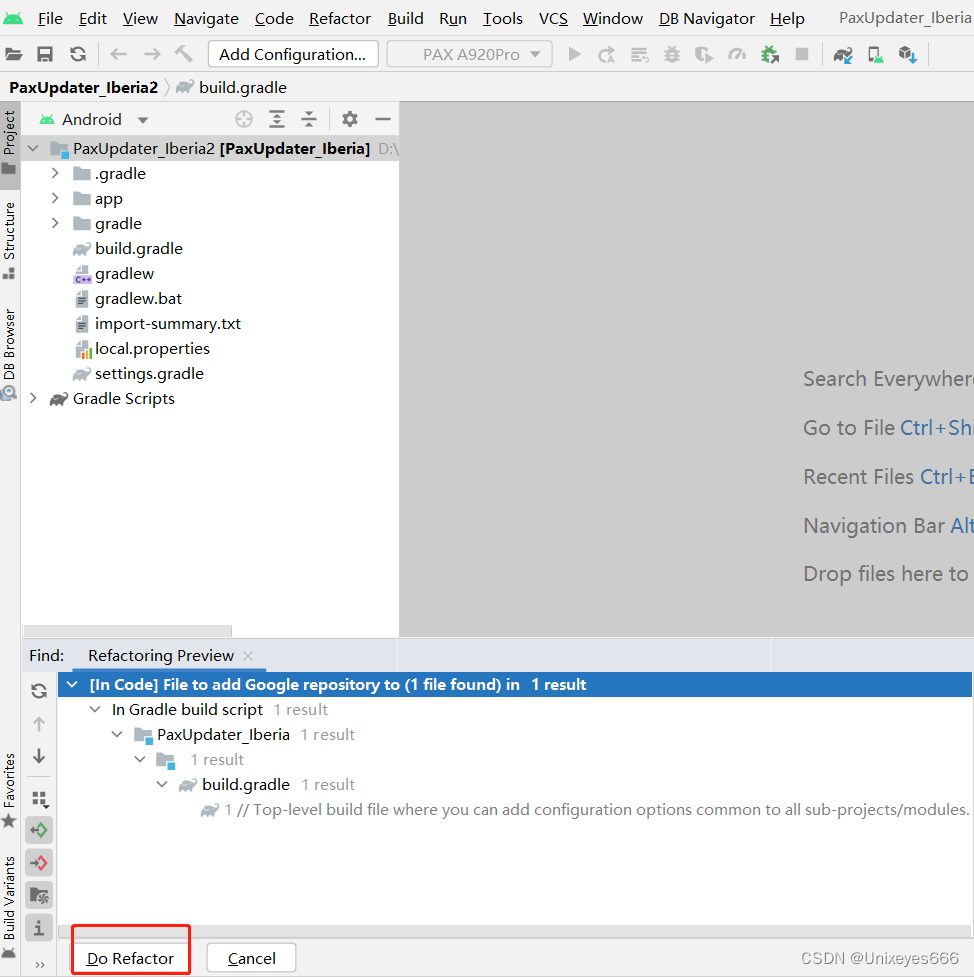The image size is (974, 977).
Task: Navigate forward with the right arrow
Action: click(x=152, y=55)
